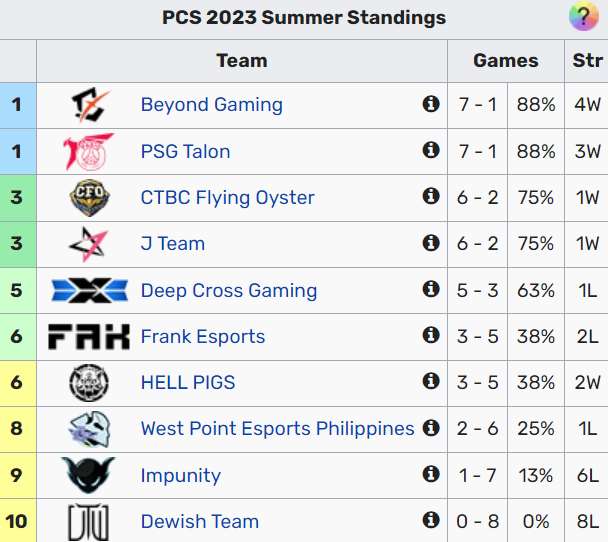Expand info icon for Dewish Team
608x542 pixels.
[x=431, y=520]
